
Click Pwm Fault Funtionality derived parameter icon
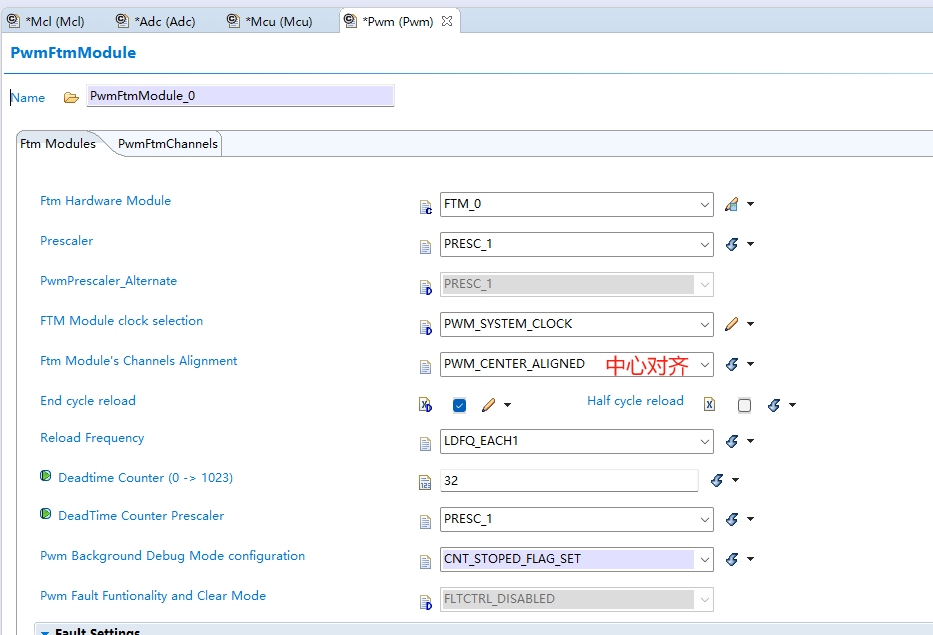425,602
